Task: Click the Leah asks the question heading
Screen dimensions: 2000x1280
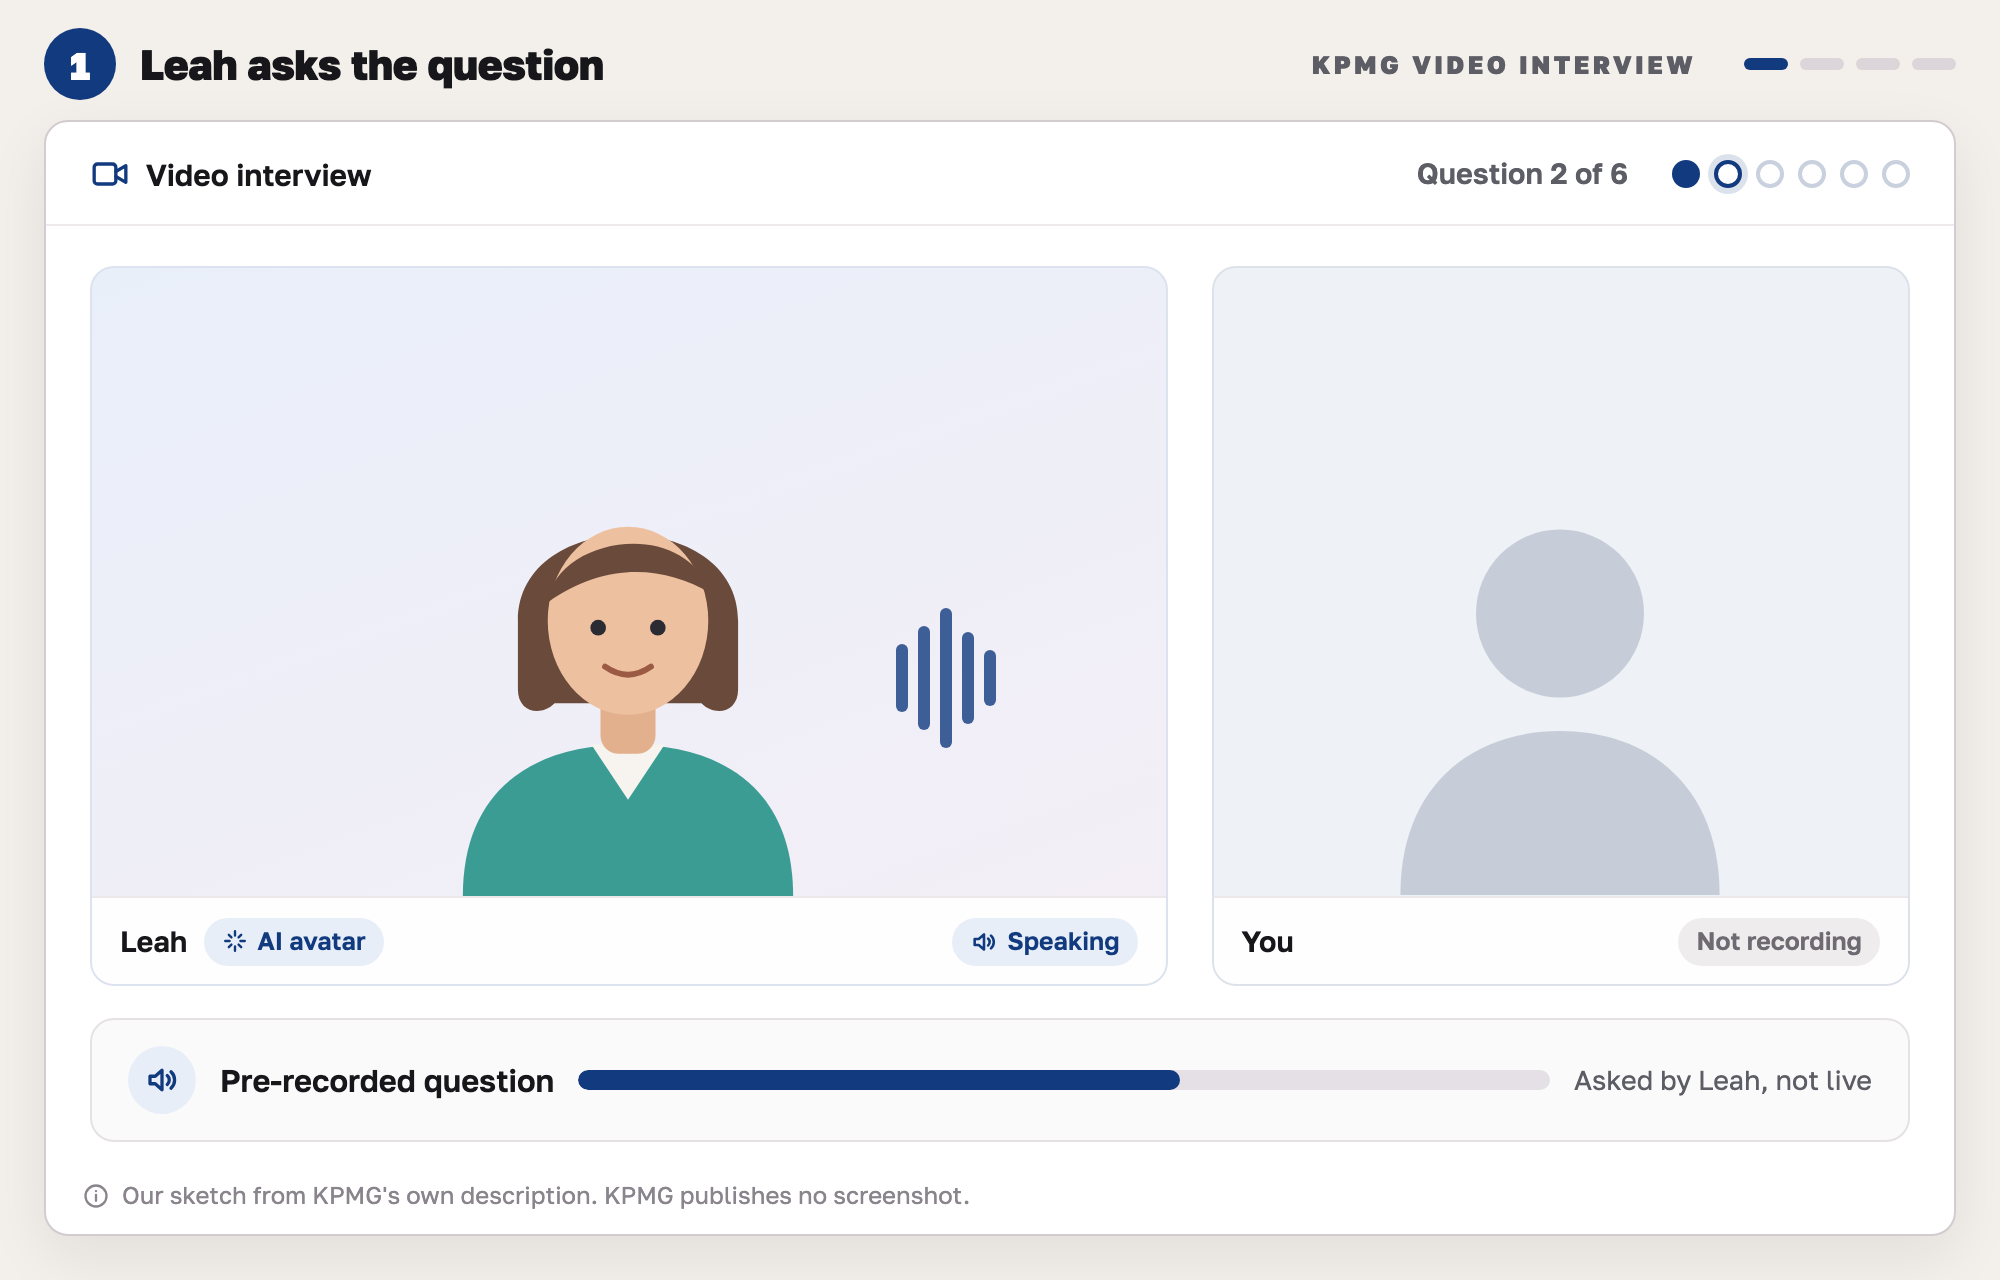Action: [x=372, y=66]
